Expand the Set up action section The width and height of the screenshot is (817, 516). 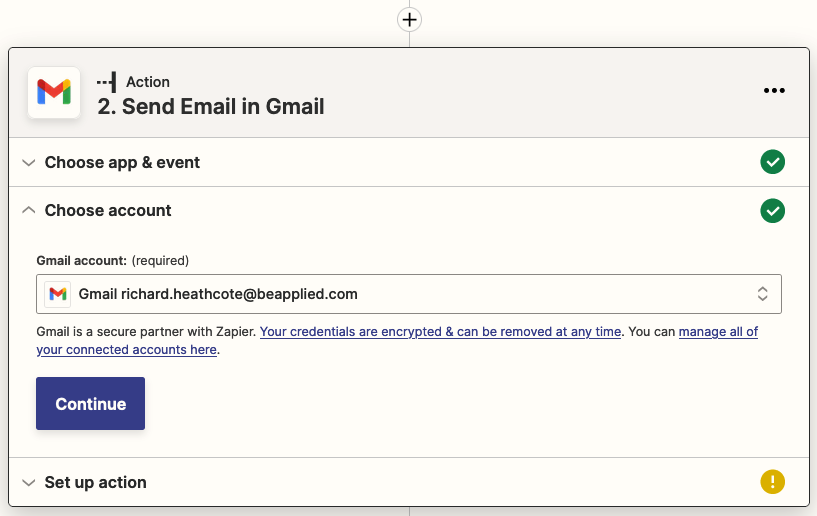click(x=28, y=482)
